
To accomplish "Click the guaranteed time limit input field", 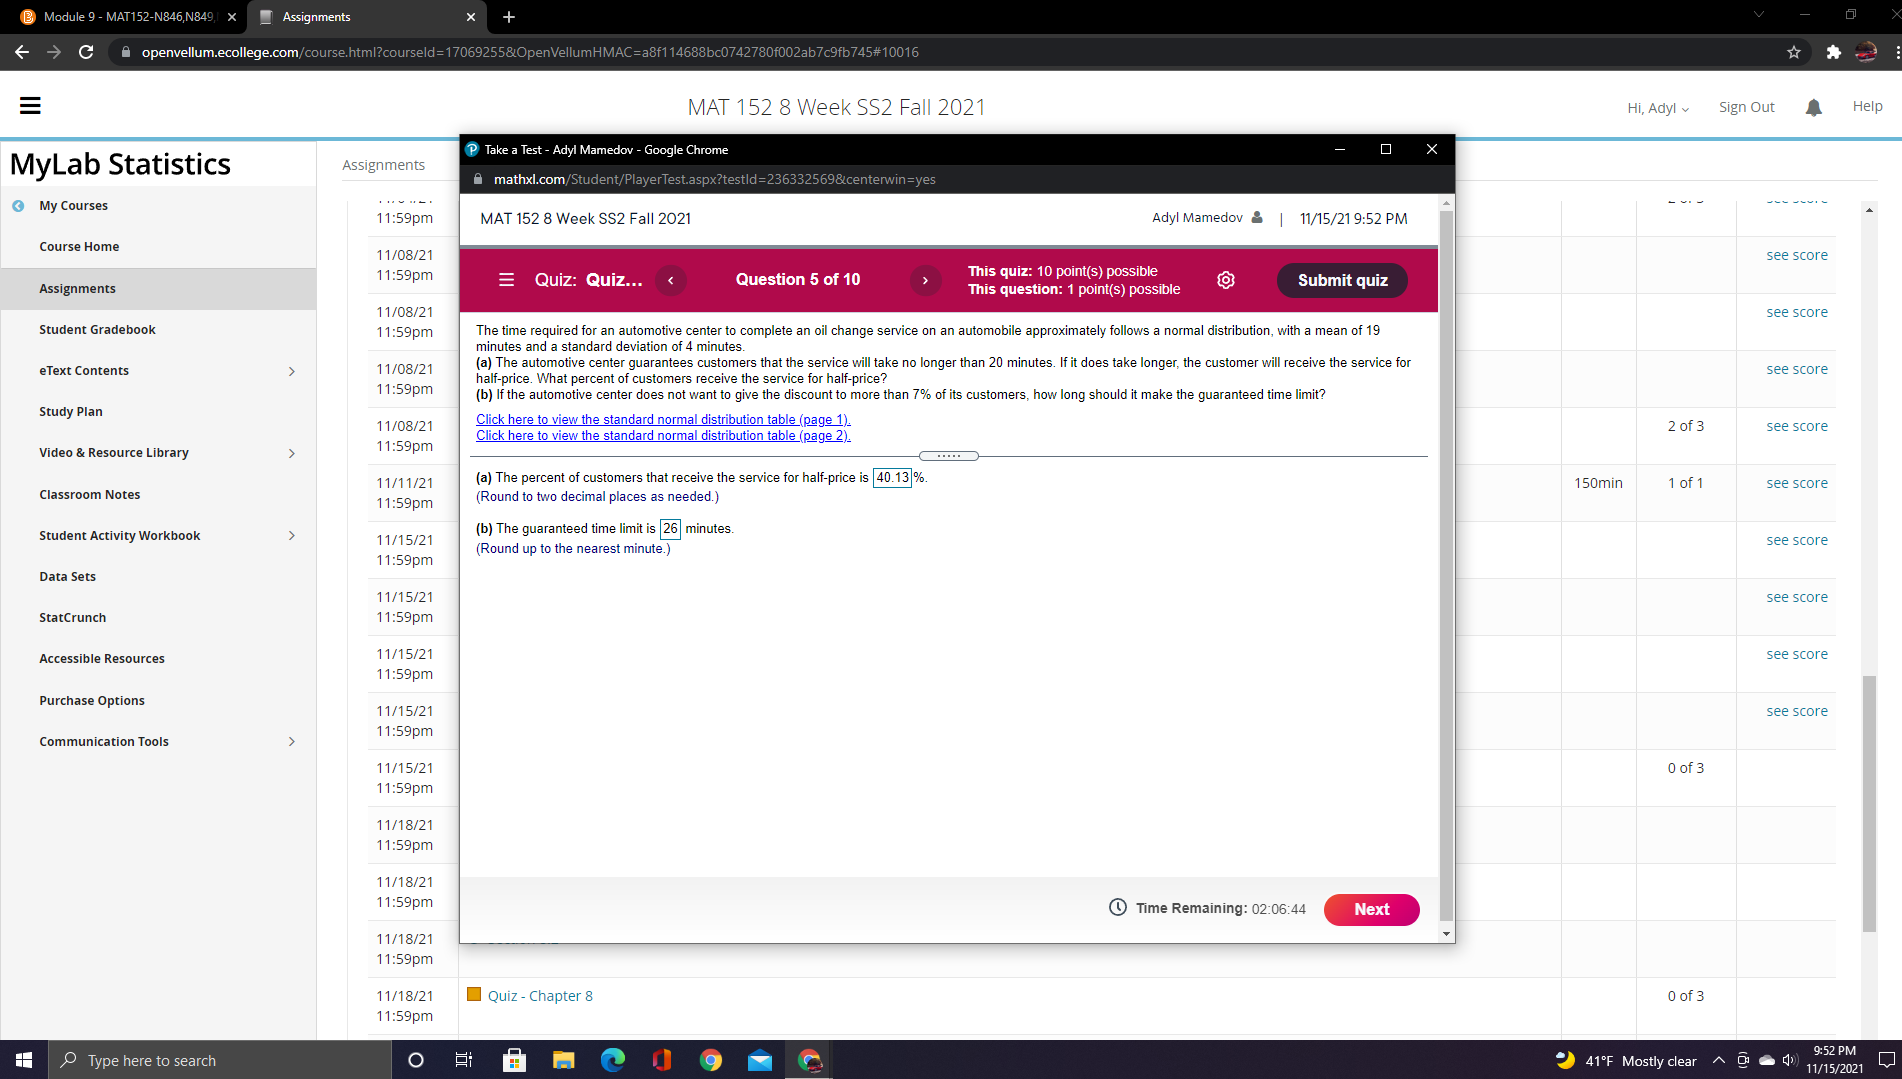I will 670,528.
